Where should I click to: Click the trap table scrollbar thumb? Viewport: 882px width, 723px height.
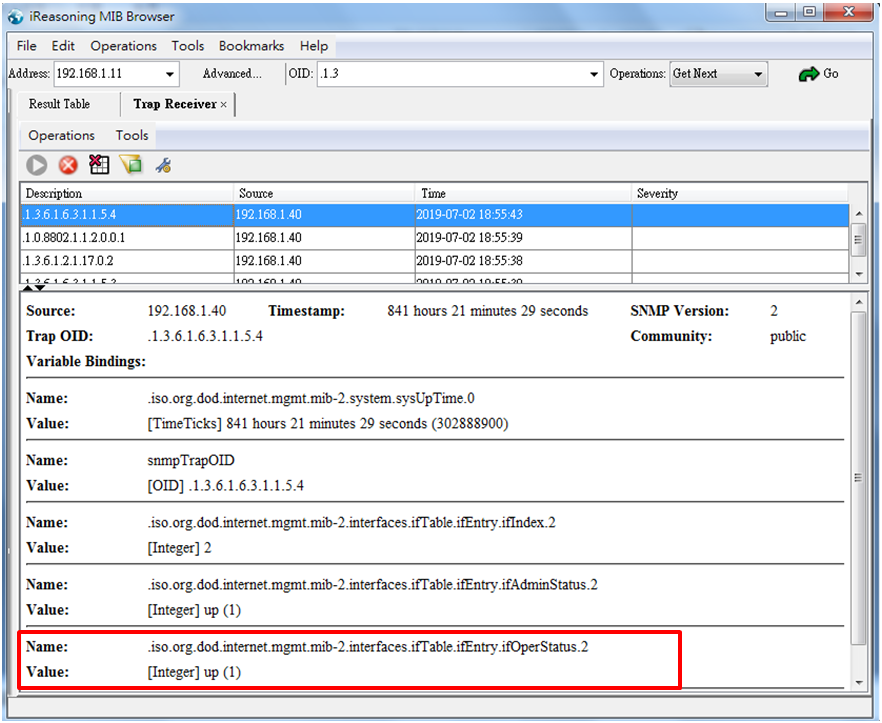(858, 239)
